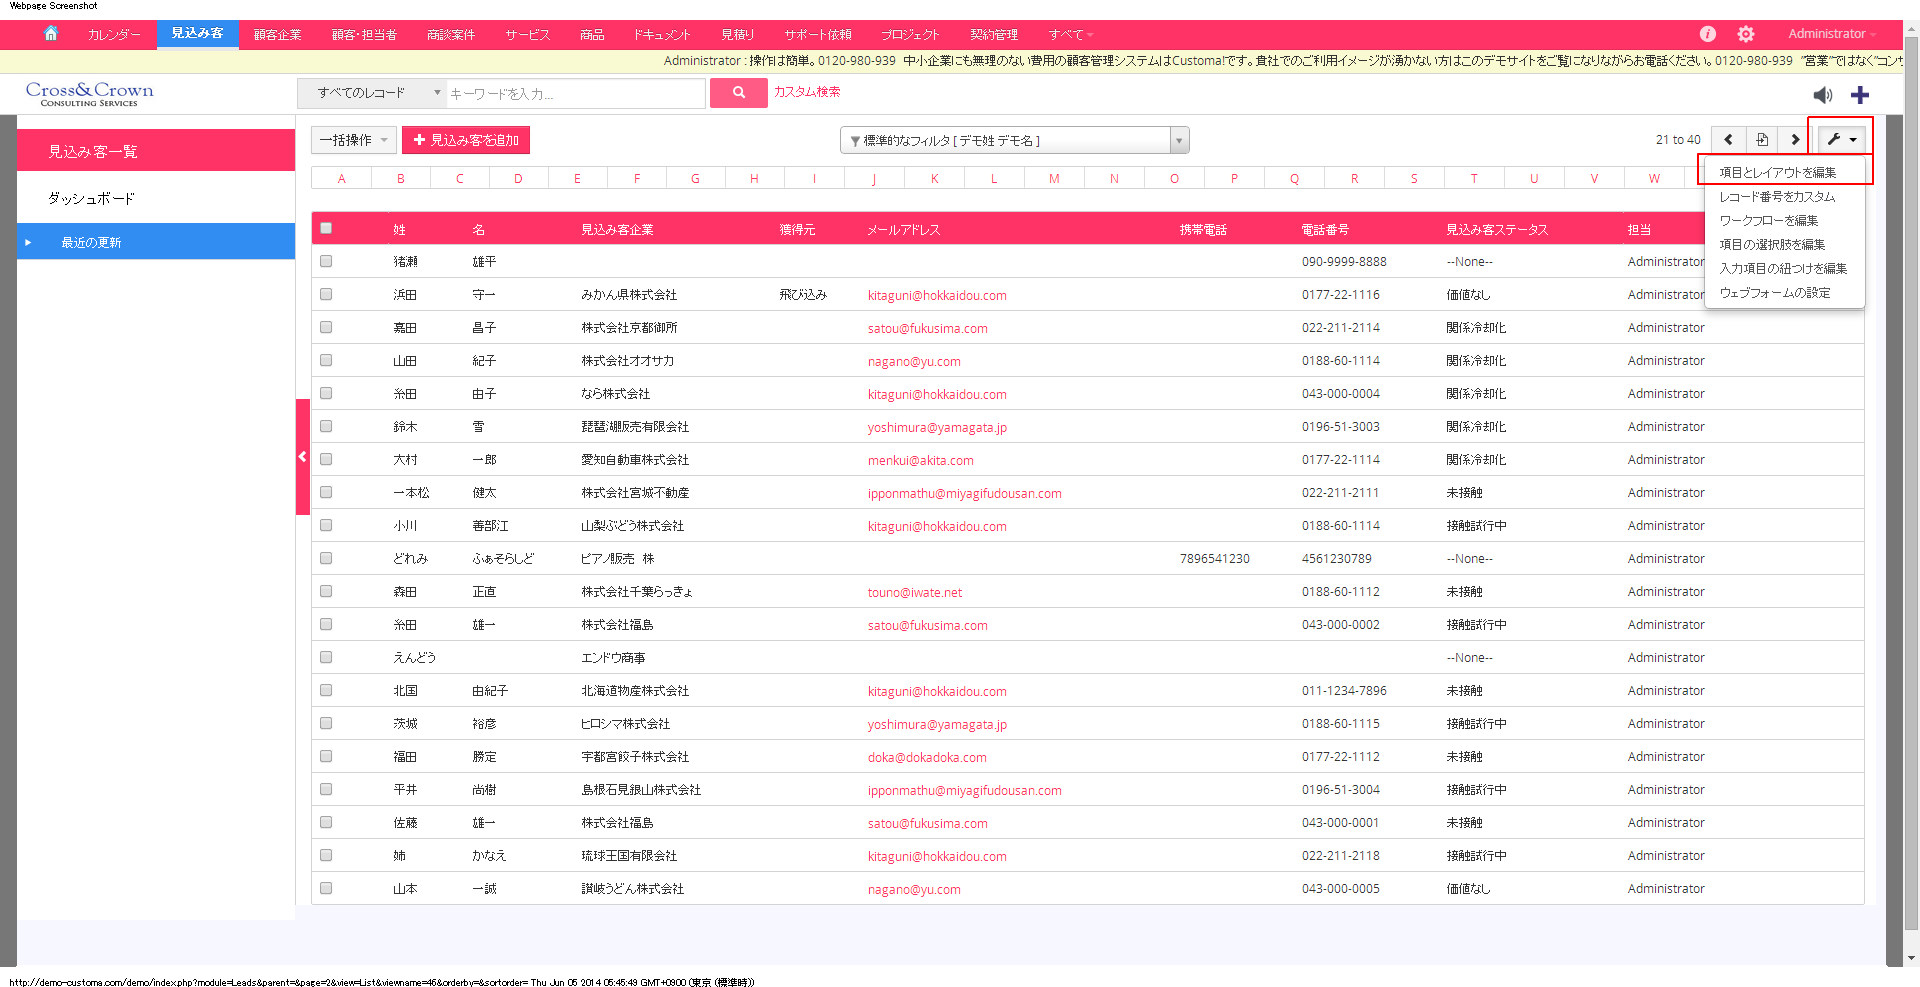Go to next page arrow
The image size is (1920, 987).
pyautogui.click(x=1795, y=140)
